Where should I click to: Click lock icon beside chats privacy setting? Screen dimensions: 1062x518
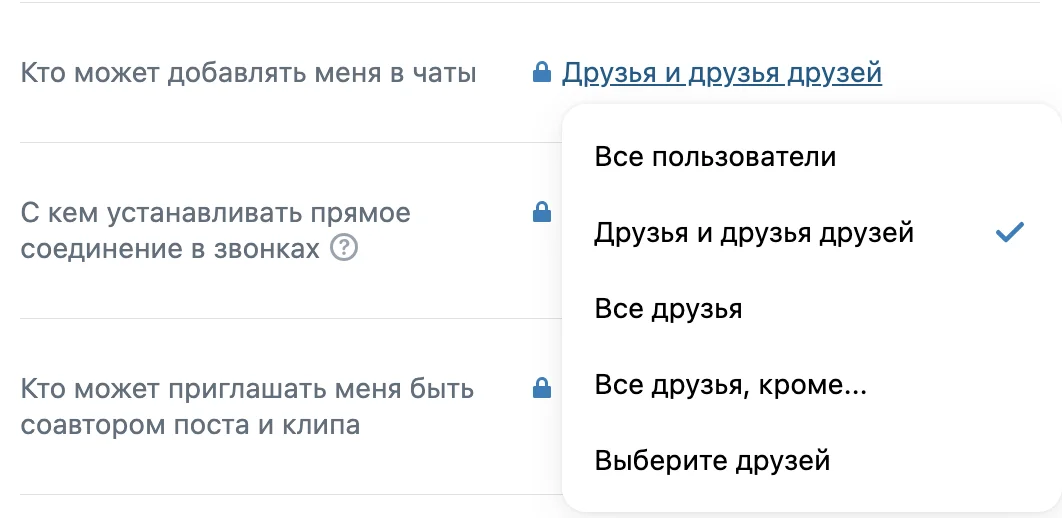coord(542,72)
